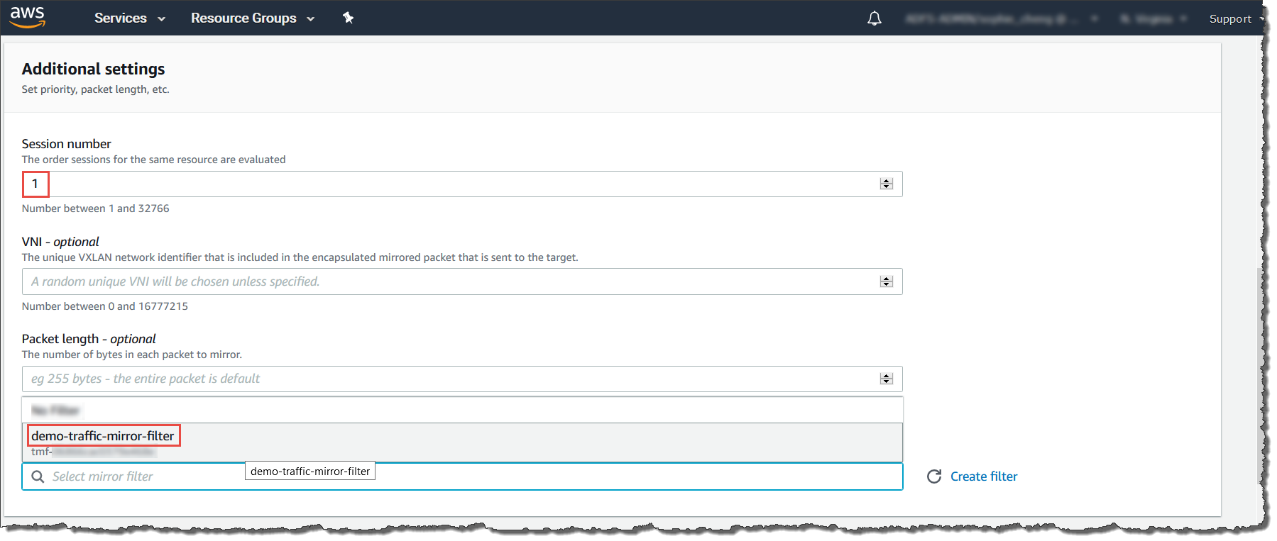Click the VNI field spinner arrows
This screenshot has height=541, width=1277.
(x=886, y=282)
